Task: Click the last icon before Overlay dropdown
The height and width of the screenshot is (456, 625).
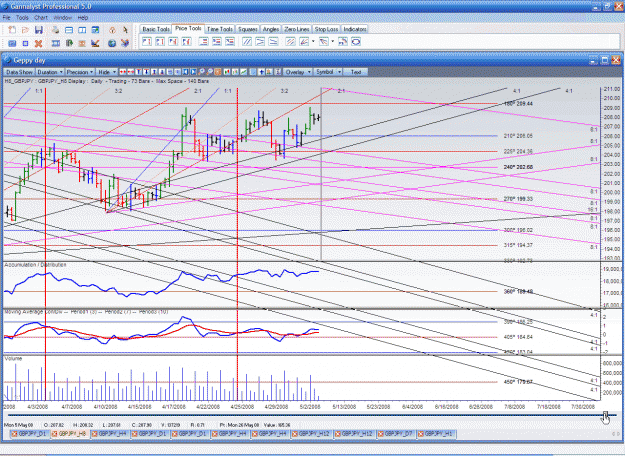Action: click(x=277, y=72)
